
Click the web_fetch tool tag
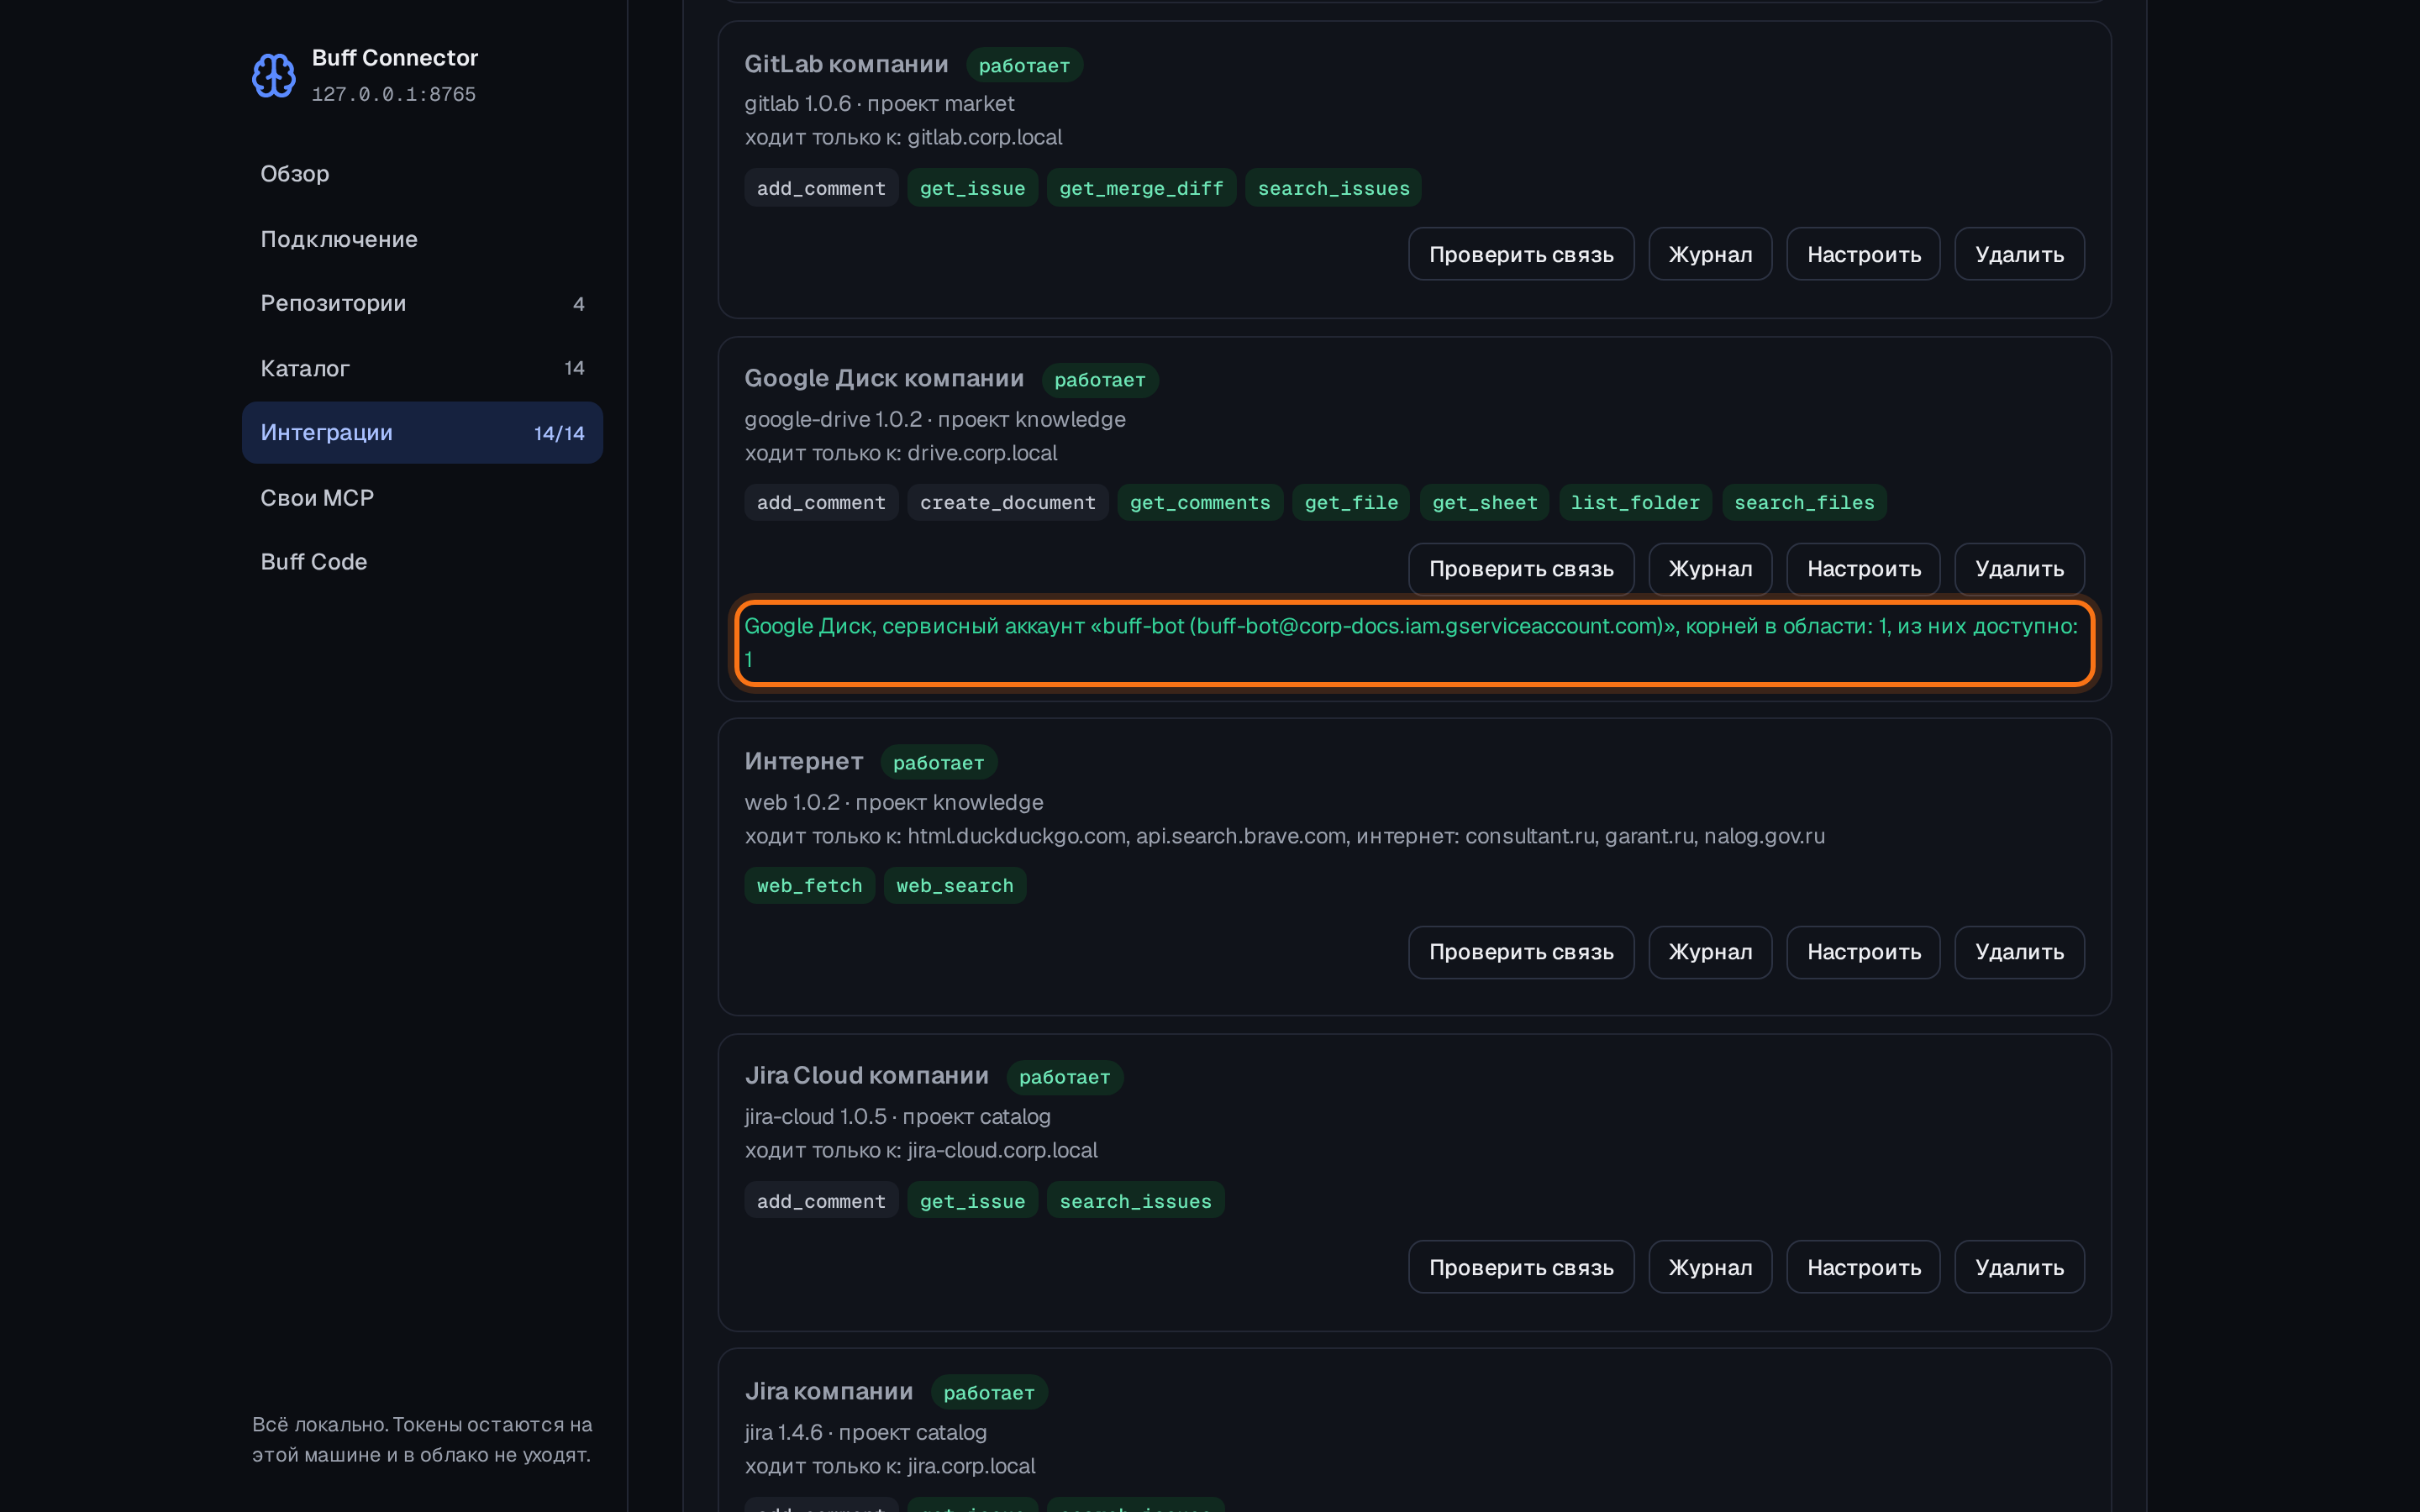pyautogui.click(x=809, y=885)
